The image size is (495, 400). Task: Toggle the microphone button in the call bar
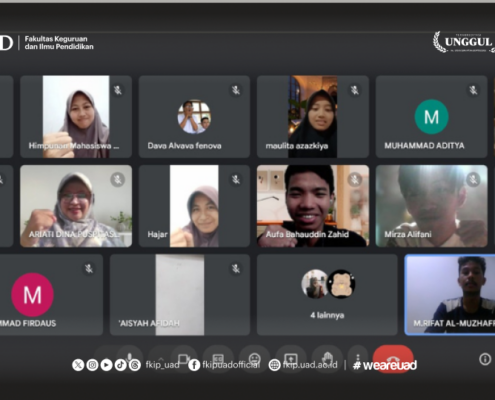point(130,359)
